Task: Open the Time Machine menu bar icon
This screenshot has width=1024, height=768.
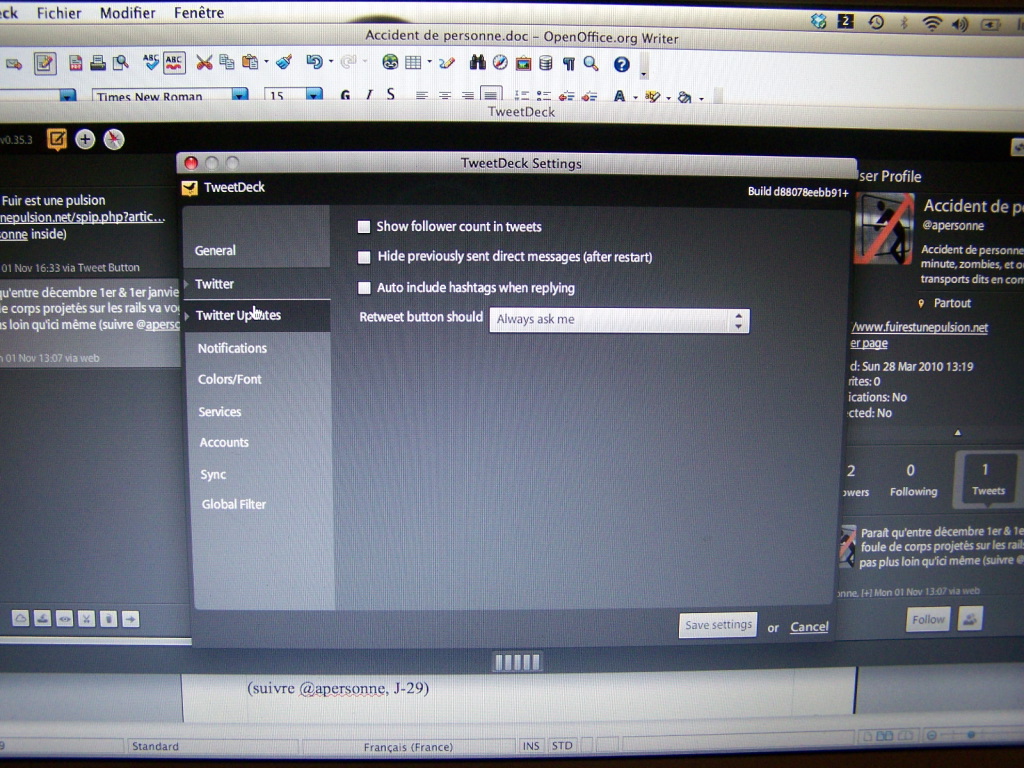Action: pos(876,22)
